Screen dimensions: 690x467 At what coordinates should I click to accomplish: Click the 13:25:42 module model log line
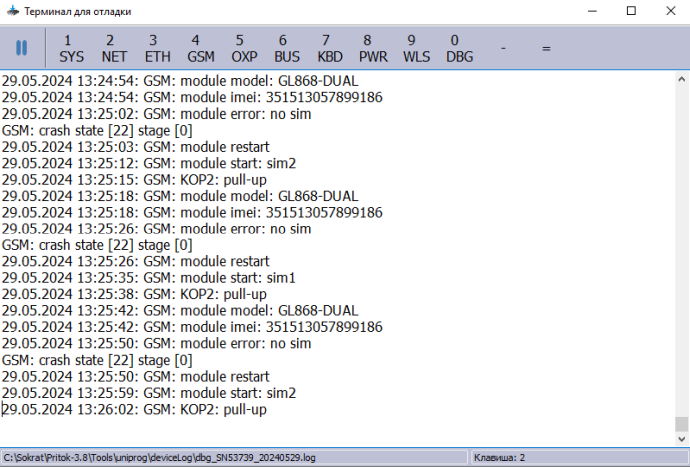[x=180, y=311]
